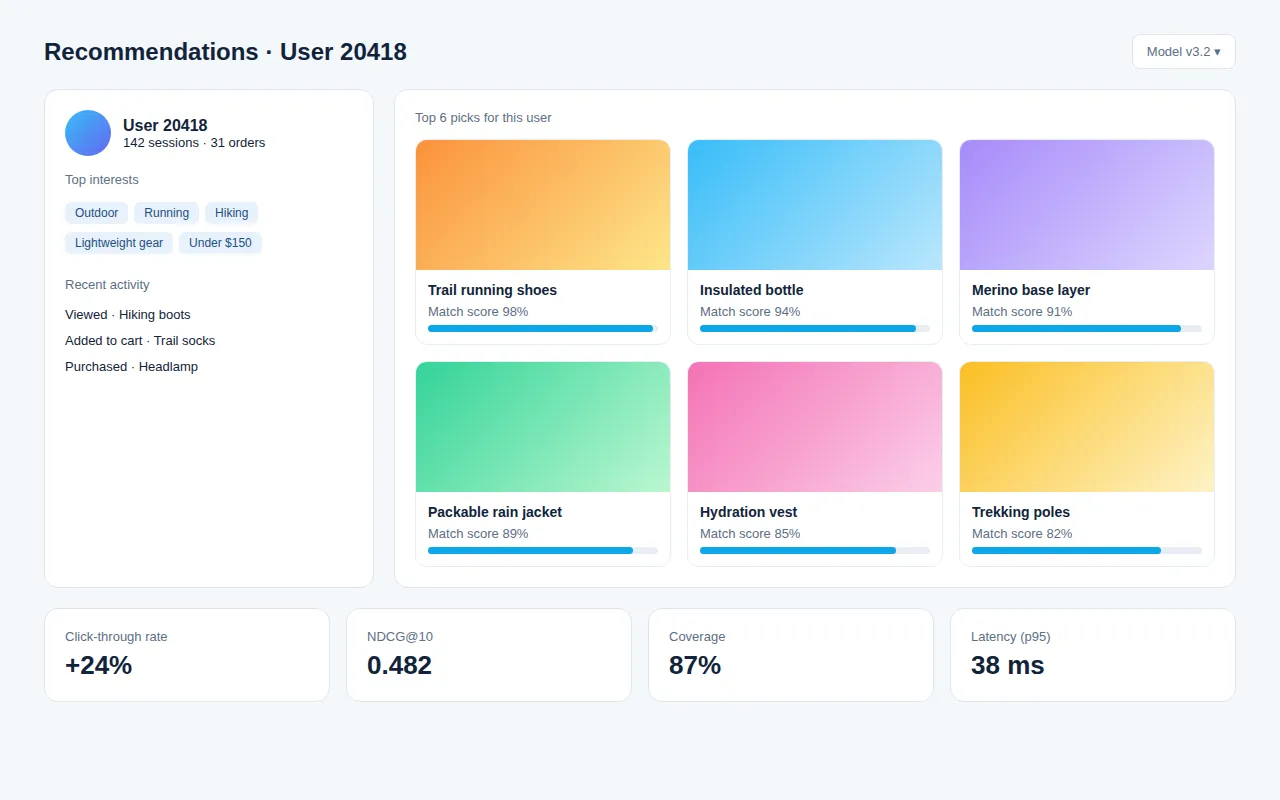Open the Model v3.2 dropdown
The height and width of the screenshot is (800, 1280).
point(1183,52)
